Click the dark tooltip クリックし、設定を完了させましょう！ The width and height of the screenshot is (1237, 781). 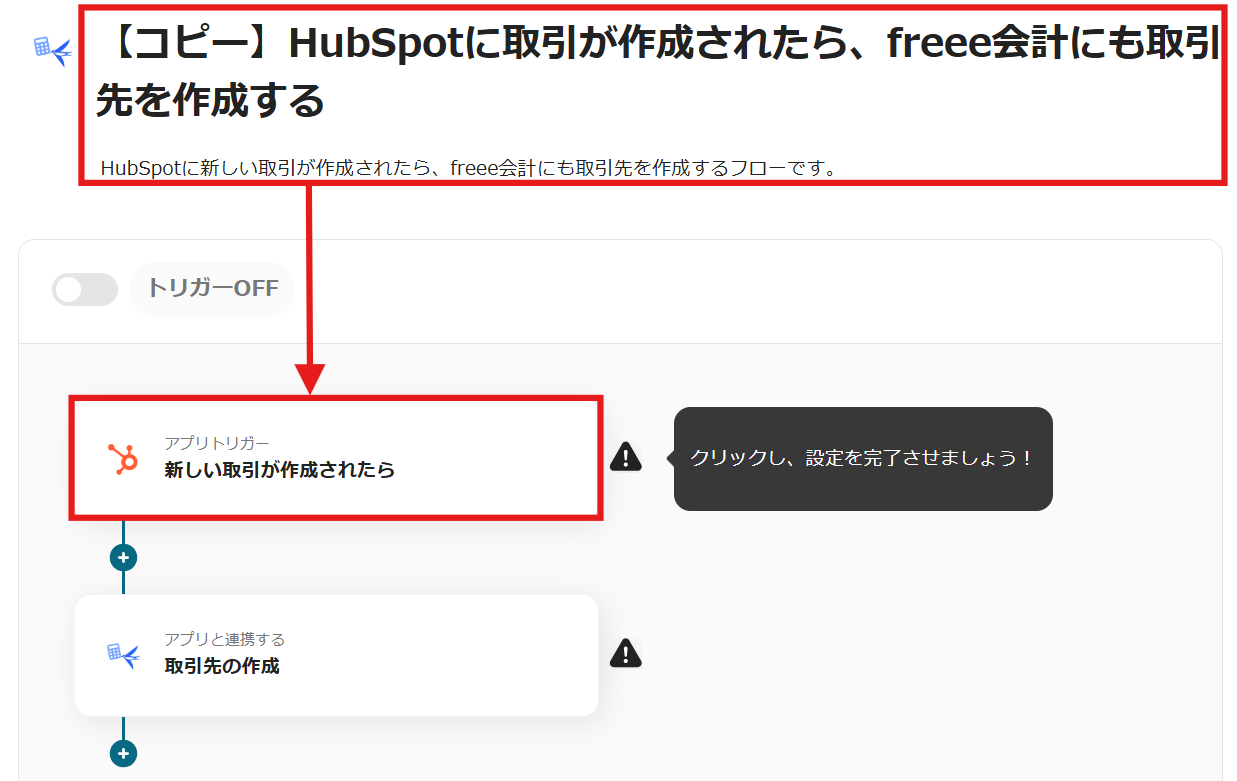(863, 459)
